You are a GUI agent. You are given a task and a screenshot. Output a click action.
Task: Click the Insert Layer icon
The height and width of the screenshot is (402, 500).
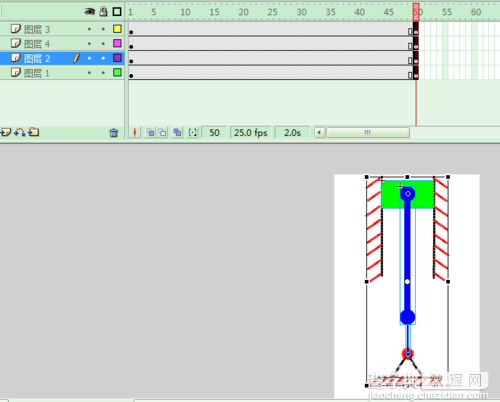coord(6,132)
